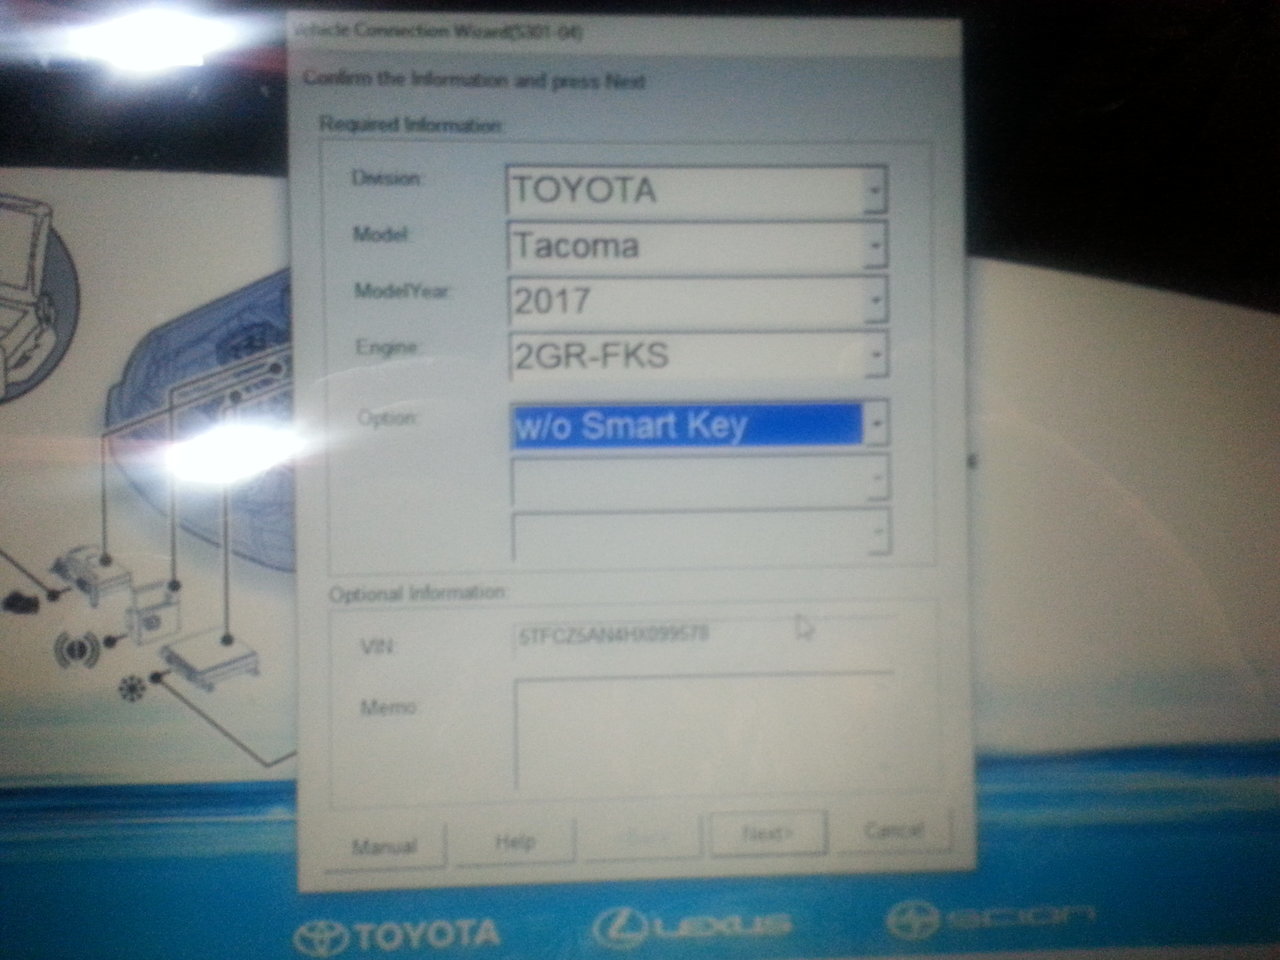Viewport: 1280px width, 960px height.
Task: Click the Manual button
Action: click(x=385, y=846)
